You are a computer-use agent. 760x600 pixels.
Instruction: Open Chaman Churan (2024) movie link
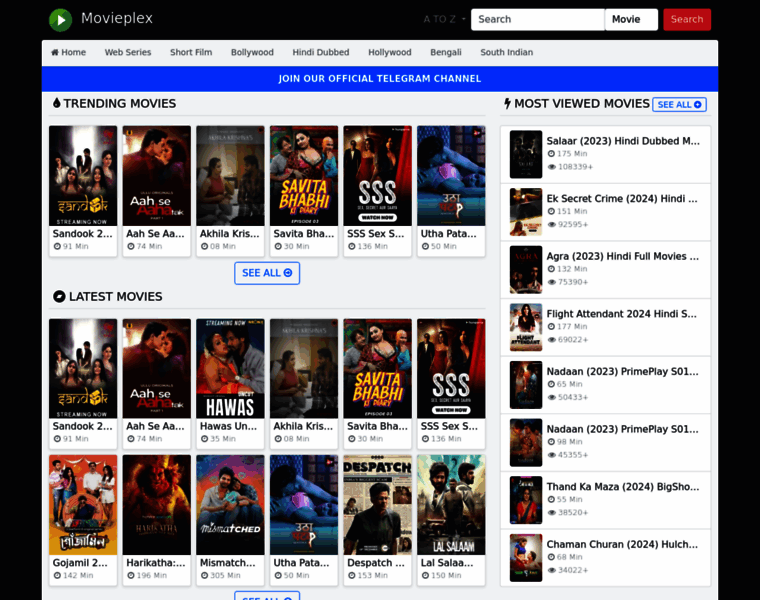[623, 545]
